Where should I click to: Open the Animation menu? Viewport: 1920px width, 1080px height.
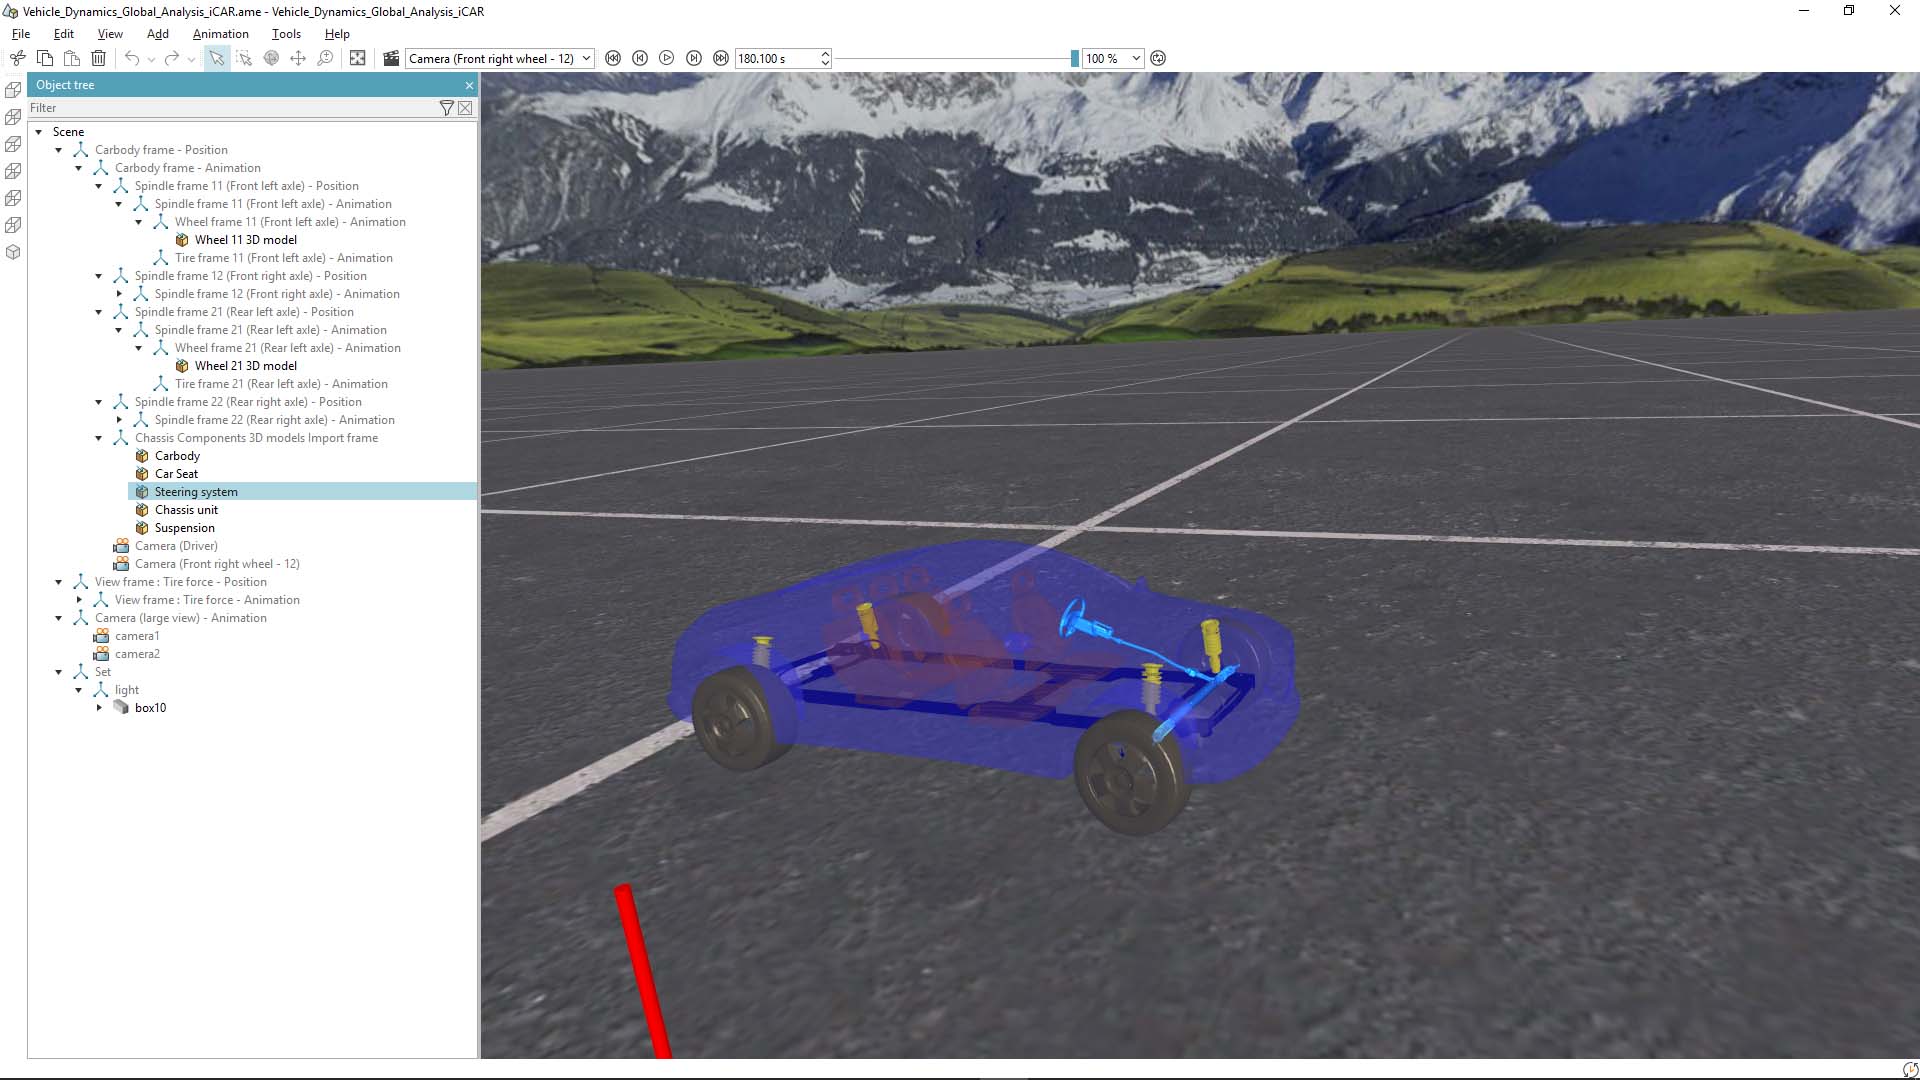click(x=220, y=33)
